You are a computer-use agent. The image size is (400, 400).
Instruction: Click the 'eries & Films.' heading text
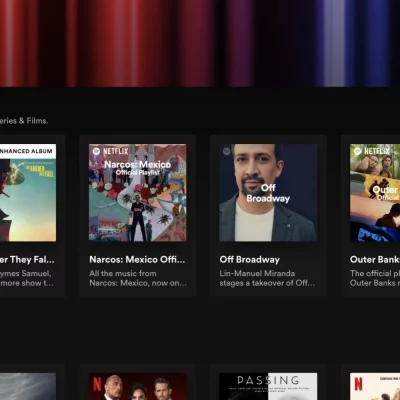point(24,121)
